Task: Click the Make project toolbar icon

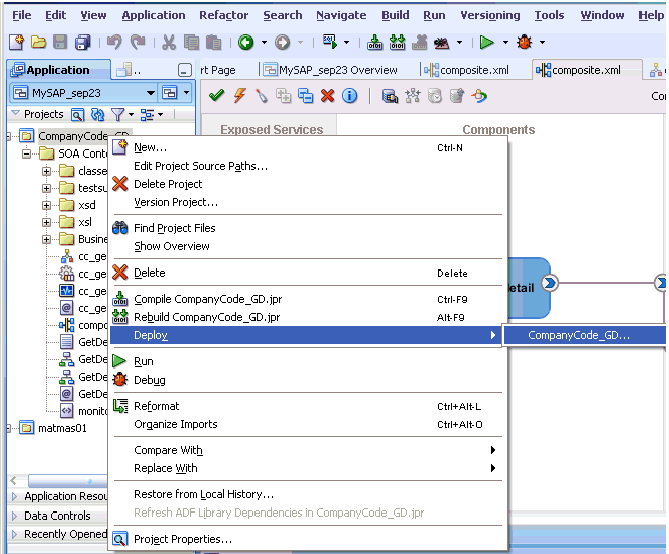Action: pyautogui.click(x=375, y=42)
